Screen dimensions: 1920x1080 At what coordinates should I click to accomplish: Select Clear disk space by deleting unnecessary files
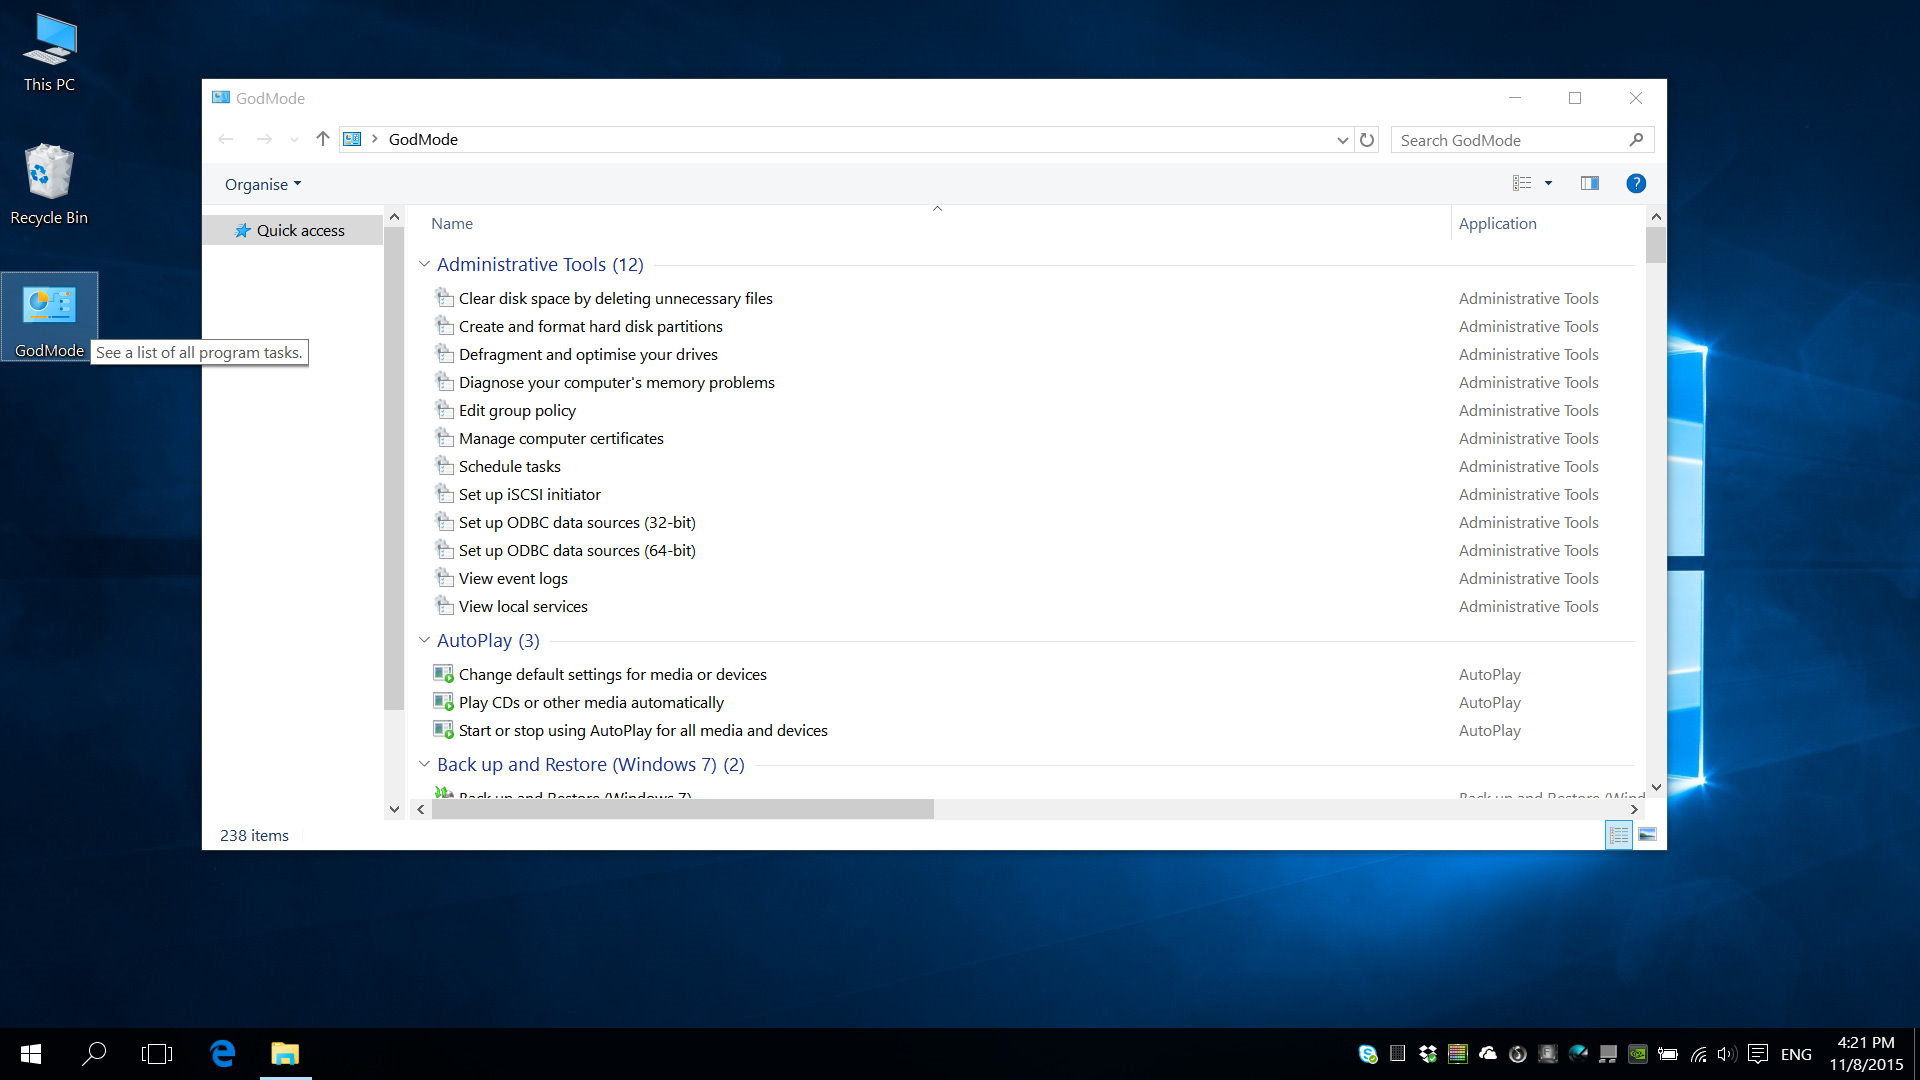point(615,298)
